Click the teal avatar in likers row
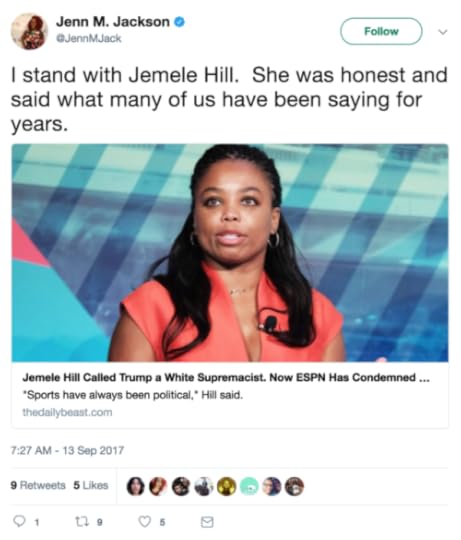The height and width of the screenshot is (540, 461). [249, 486]
